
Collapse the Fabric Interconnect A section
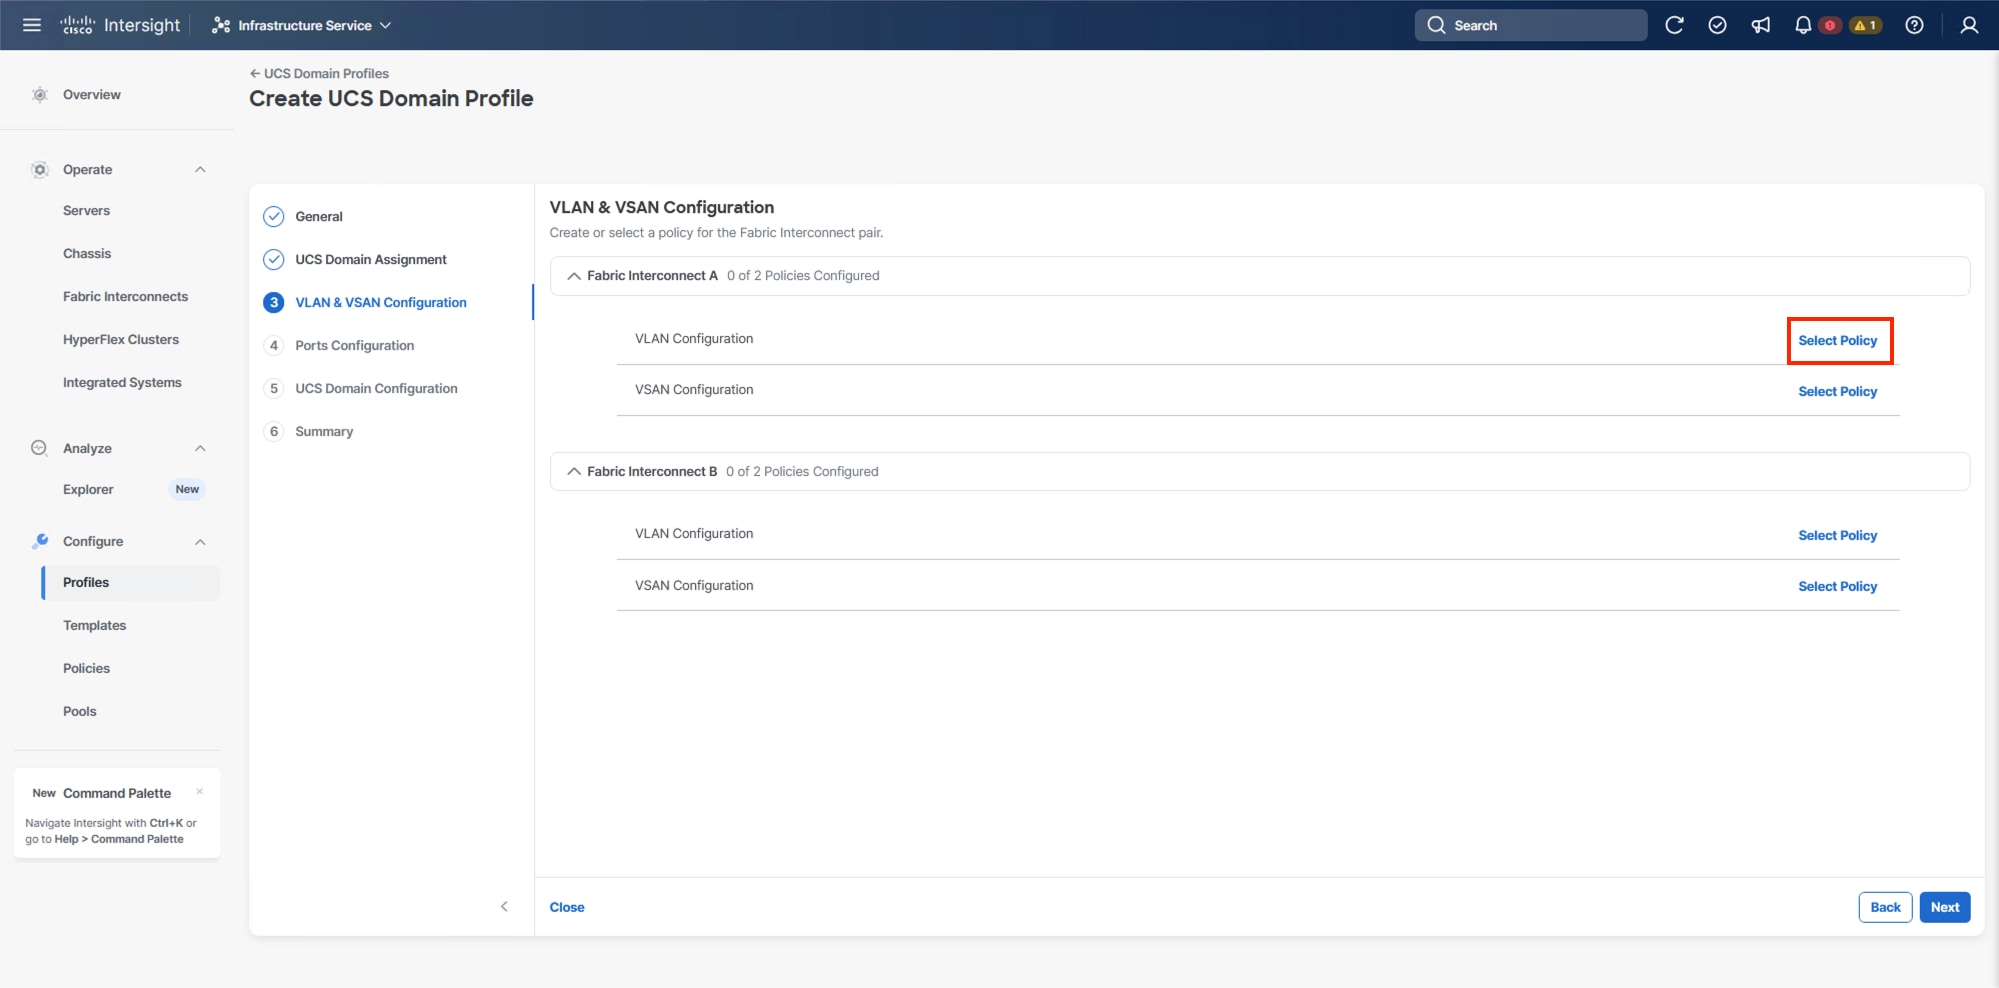[x=574, y=276]
